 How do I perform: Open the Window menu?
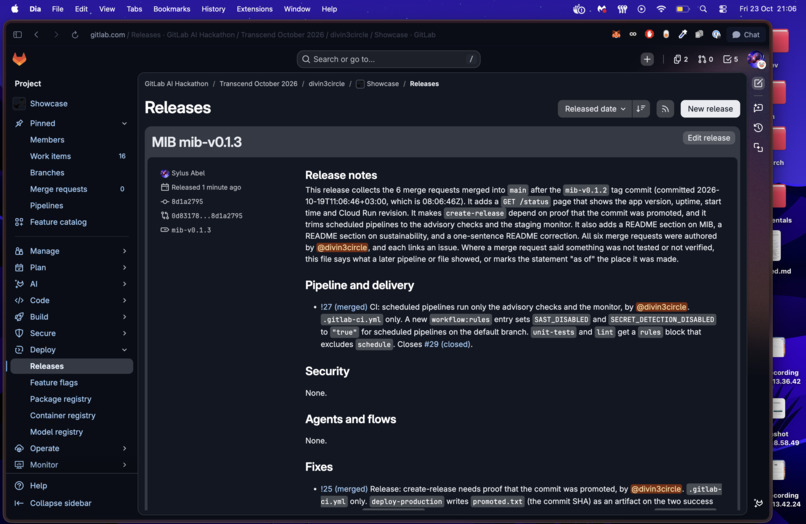(x=297, y=9)
